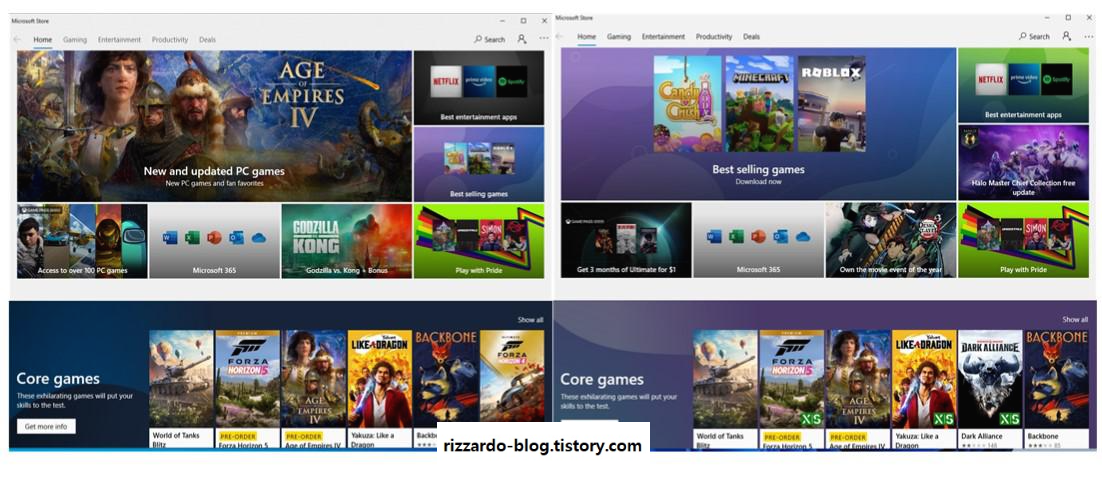Click Search in the left Store window
The image size is (1102, 480).
pyautogui.click(x=490, y=39)
